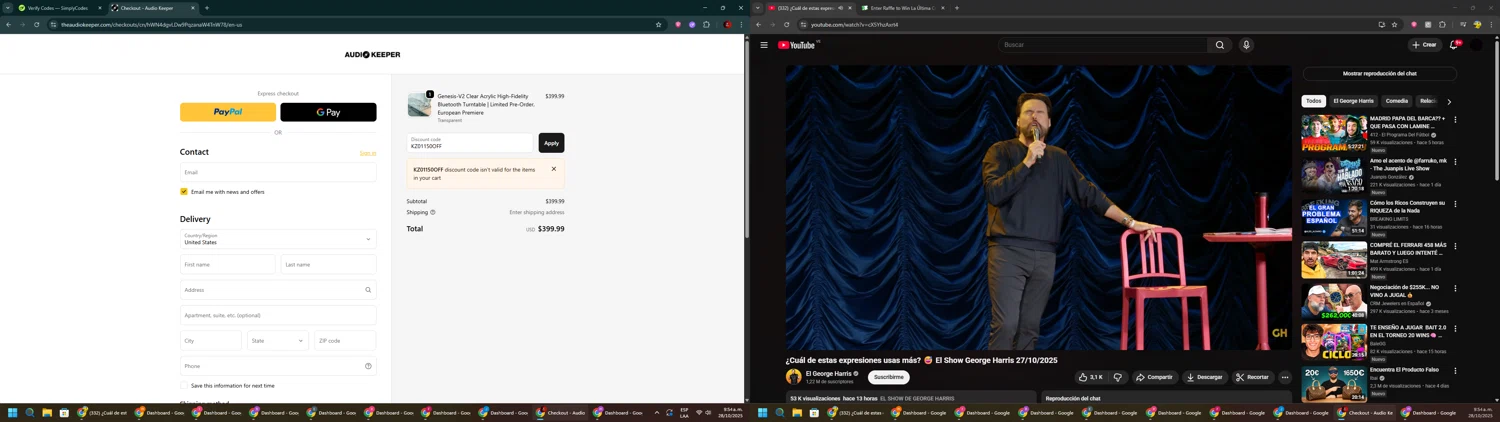
Task: Focus the Email input field
Action: pyautogui.click(x=278, y=172)
